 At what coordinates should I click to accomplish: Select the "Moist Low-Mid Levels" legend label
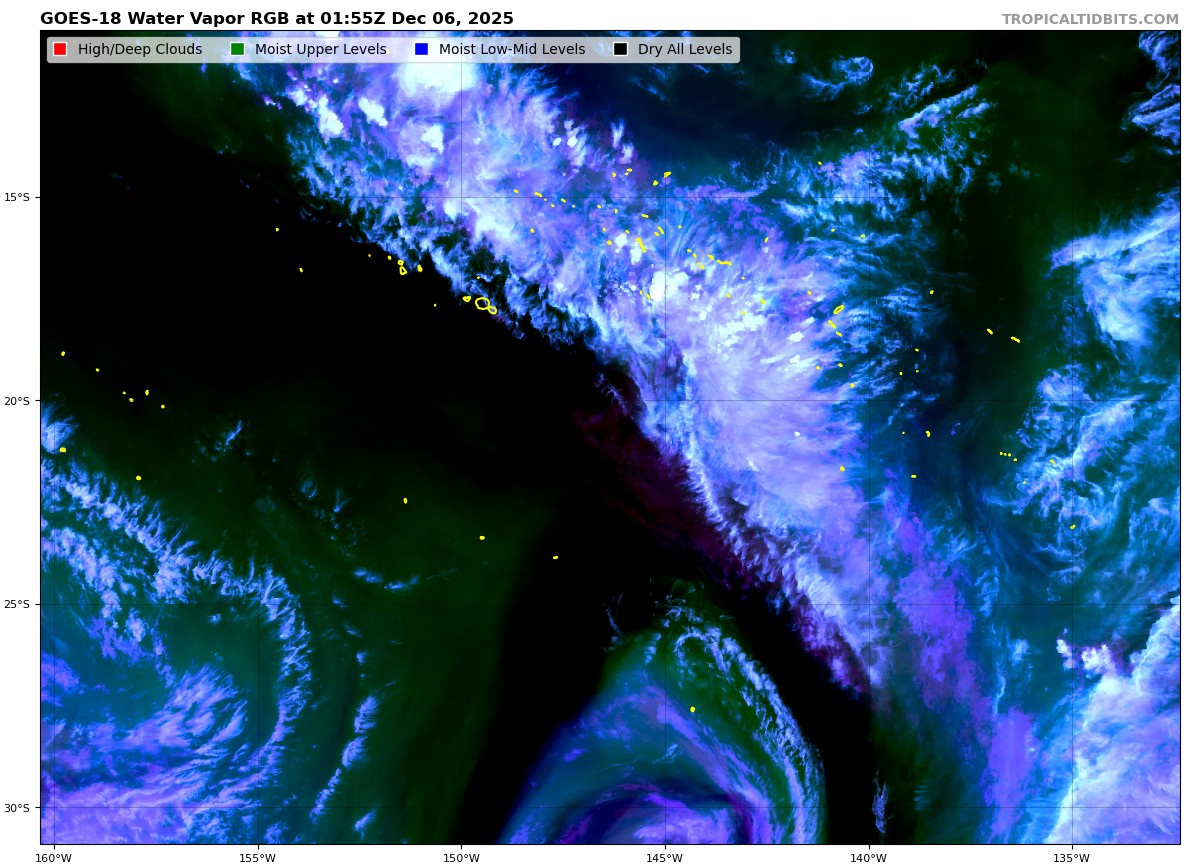click(511, 50)
